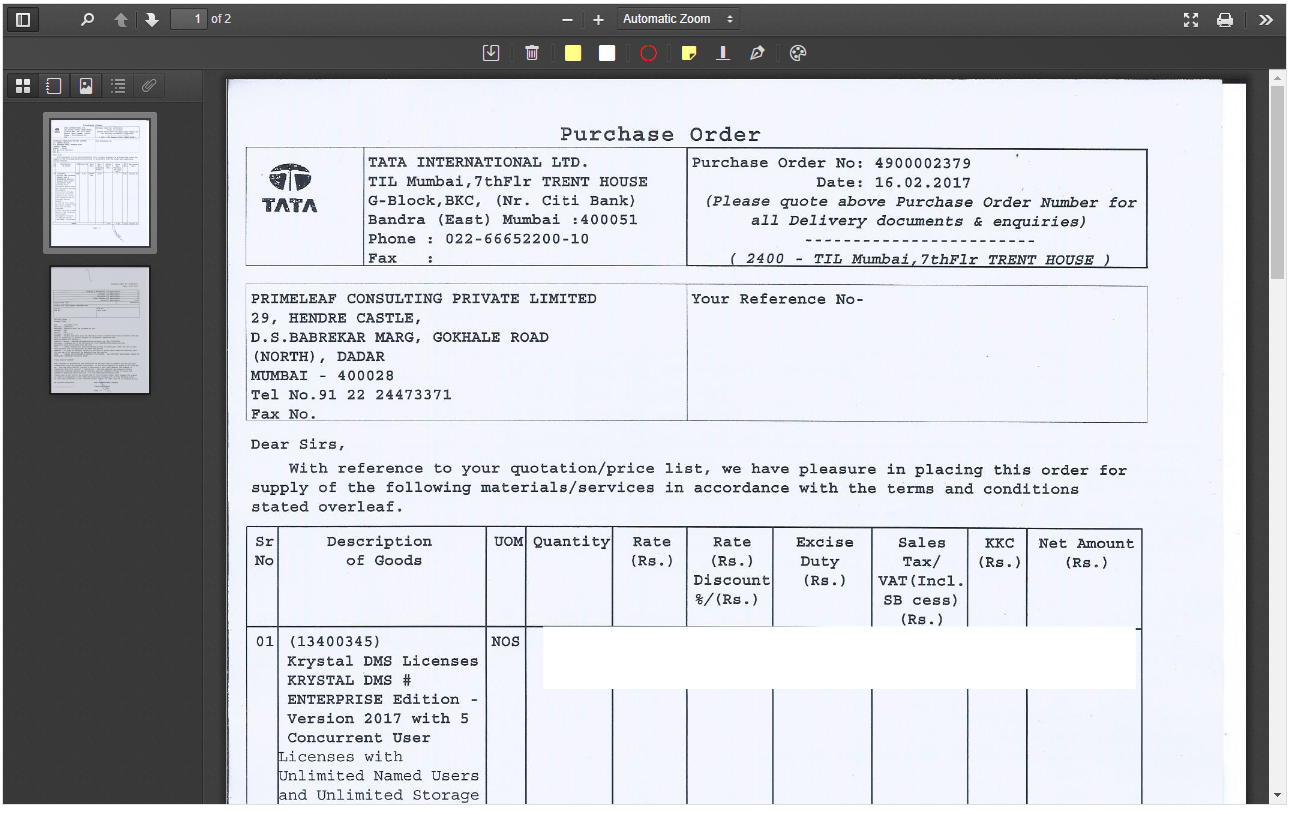
Task: Click 'MUMBAI - 400028' address line
Action: pyautogui.click(x=322, y=376)
